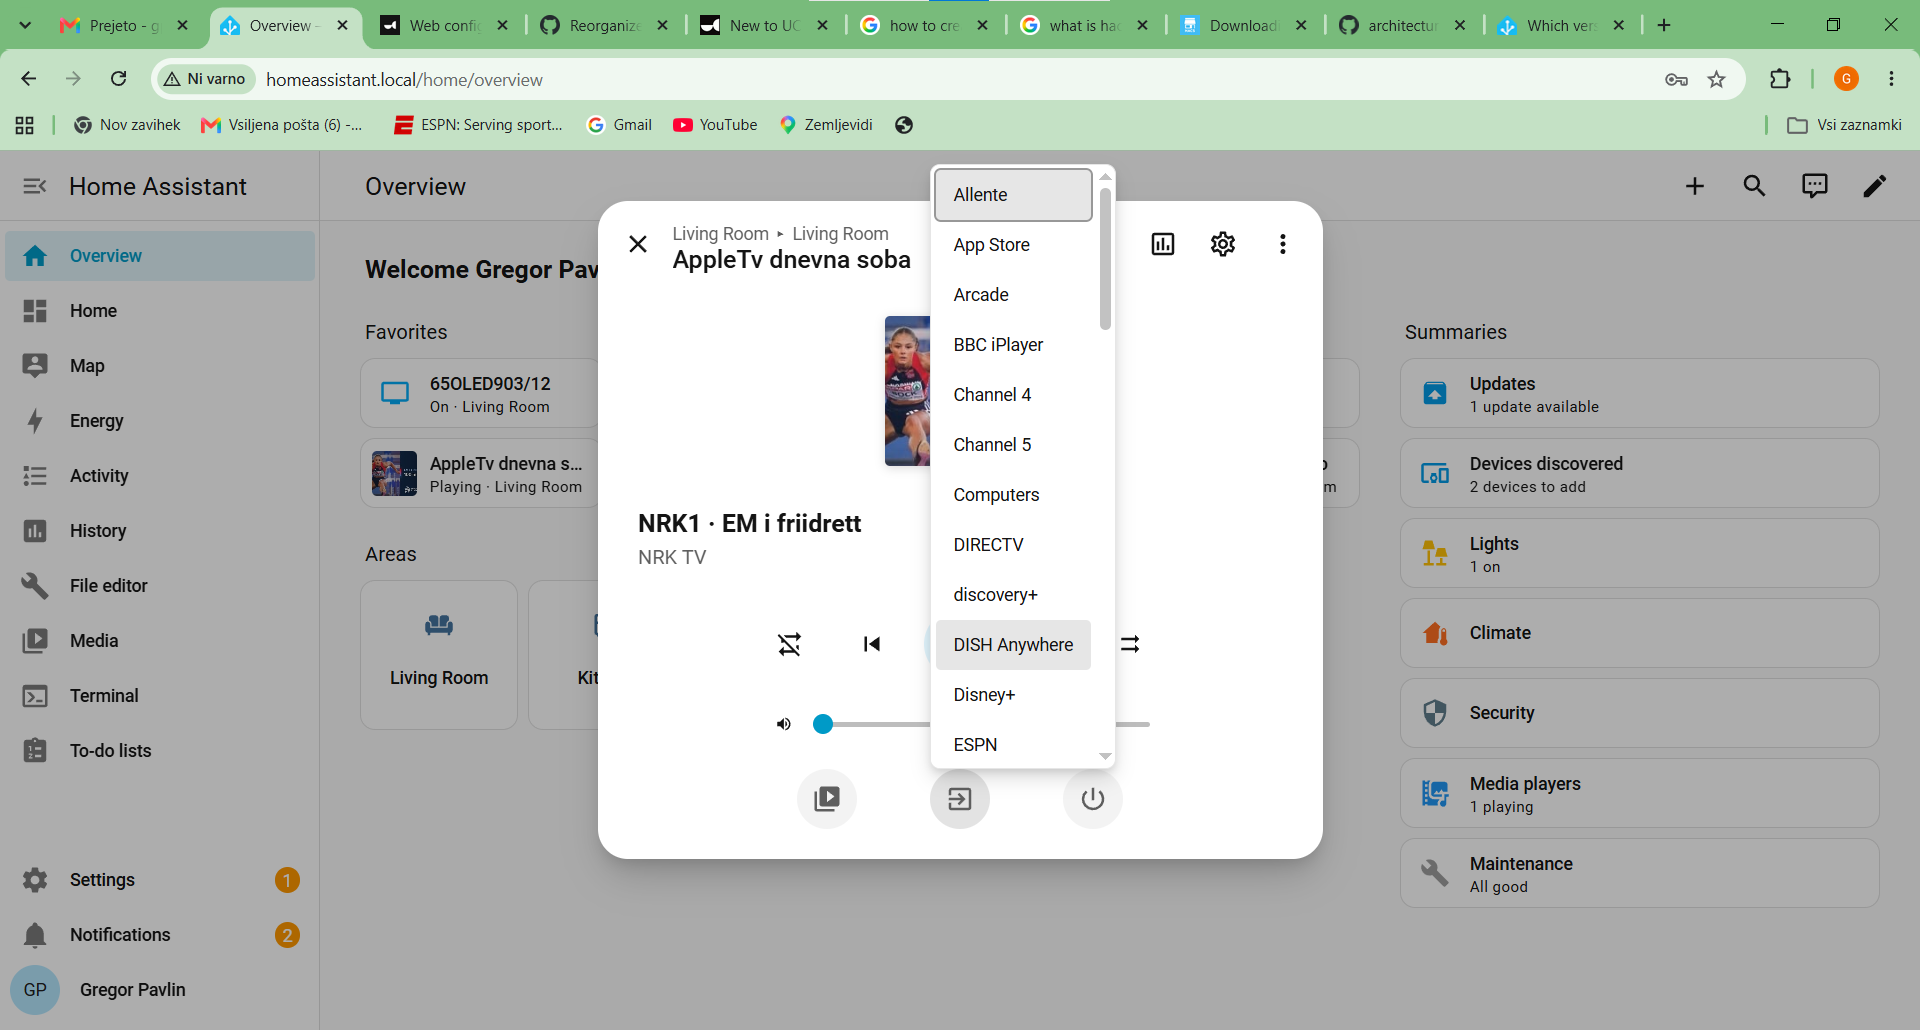Collapse the Home Assistant sidebar menu
This screenshot has width=1920, height=1030.
35,186
